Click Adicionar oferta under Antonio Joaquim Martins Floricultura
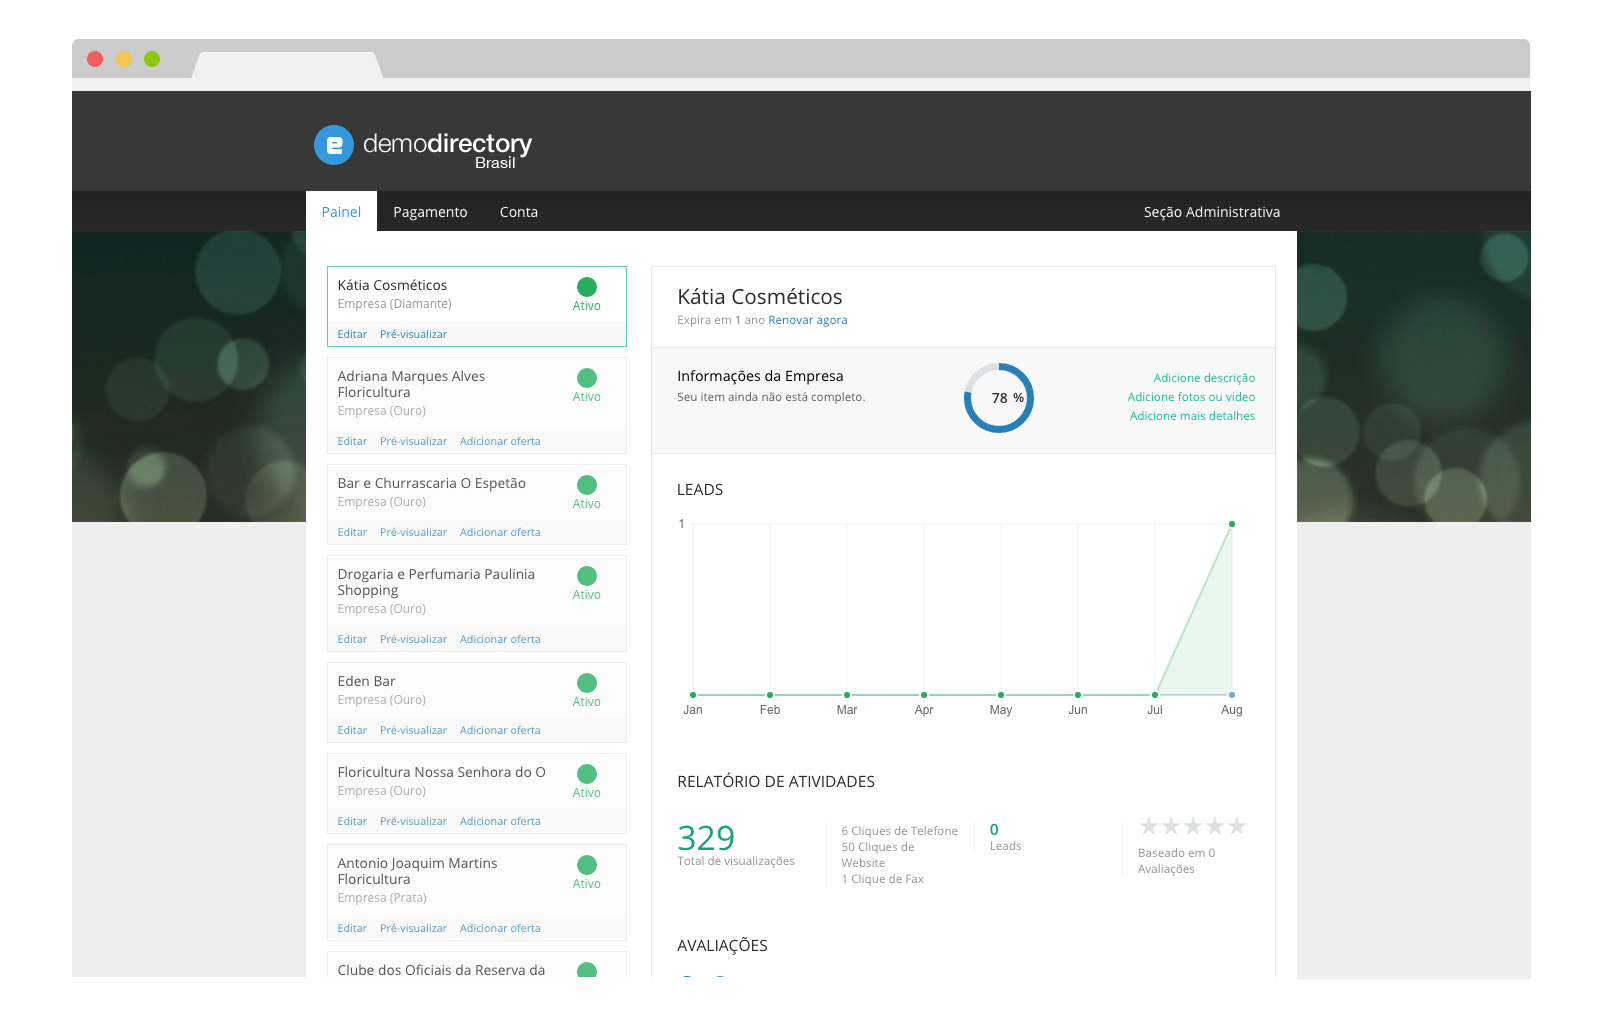1600x1028 pixels. coord(500,928)
